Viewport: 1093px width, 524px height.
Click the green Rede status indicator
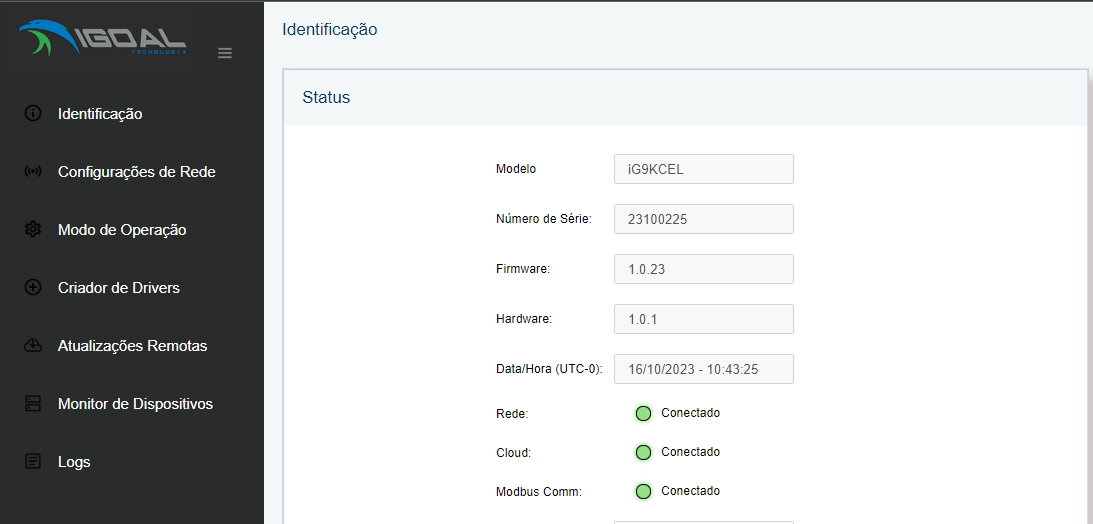643,413
